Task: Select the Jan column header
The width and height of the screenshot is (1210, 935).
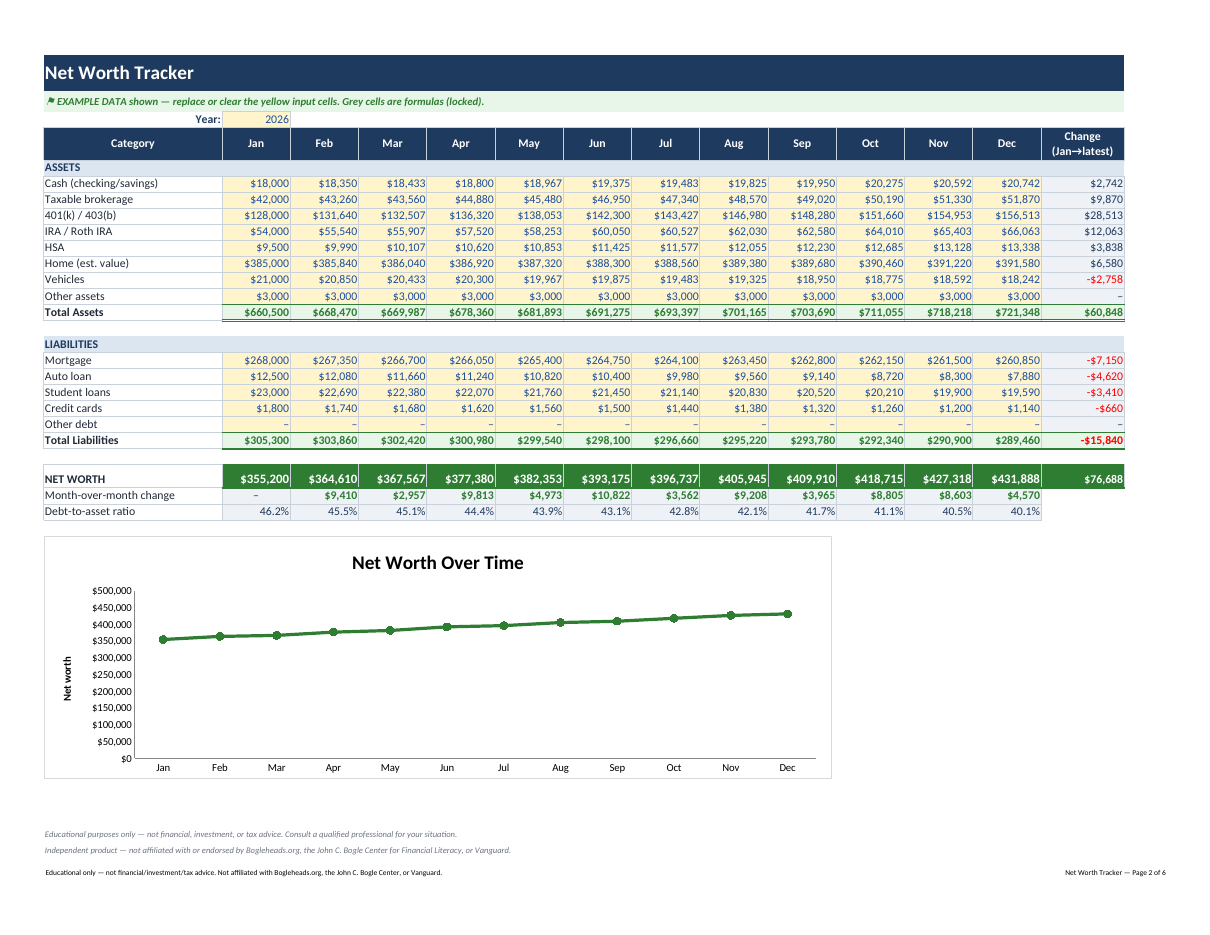Action: (x=256, y=143)
